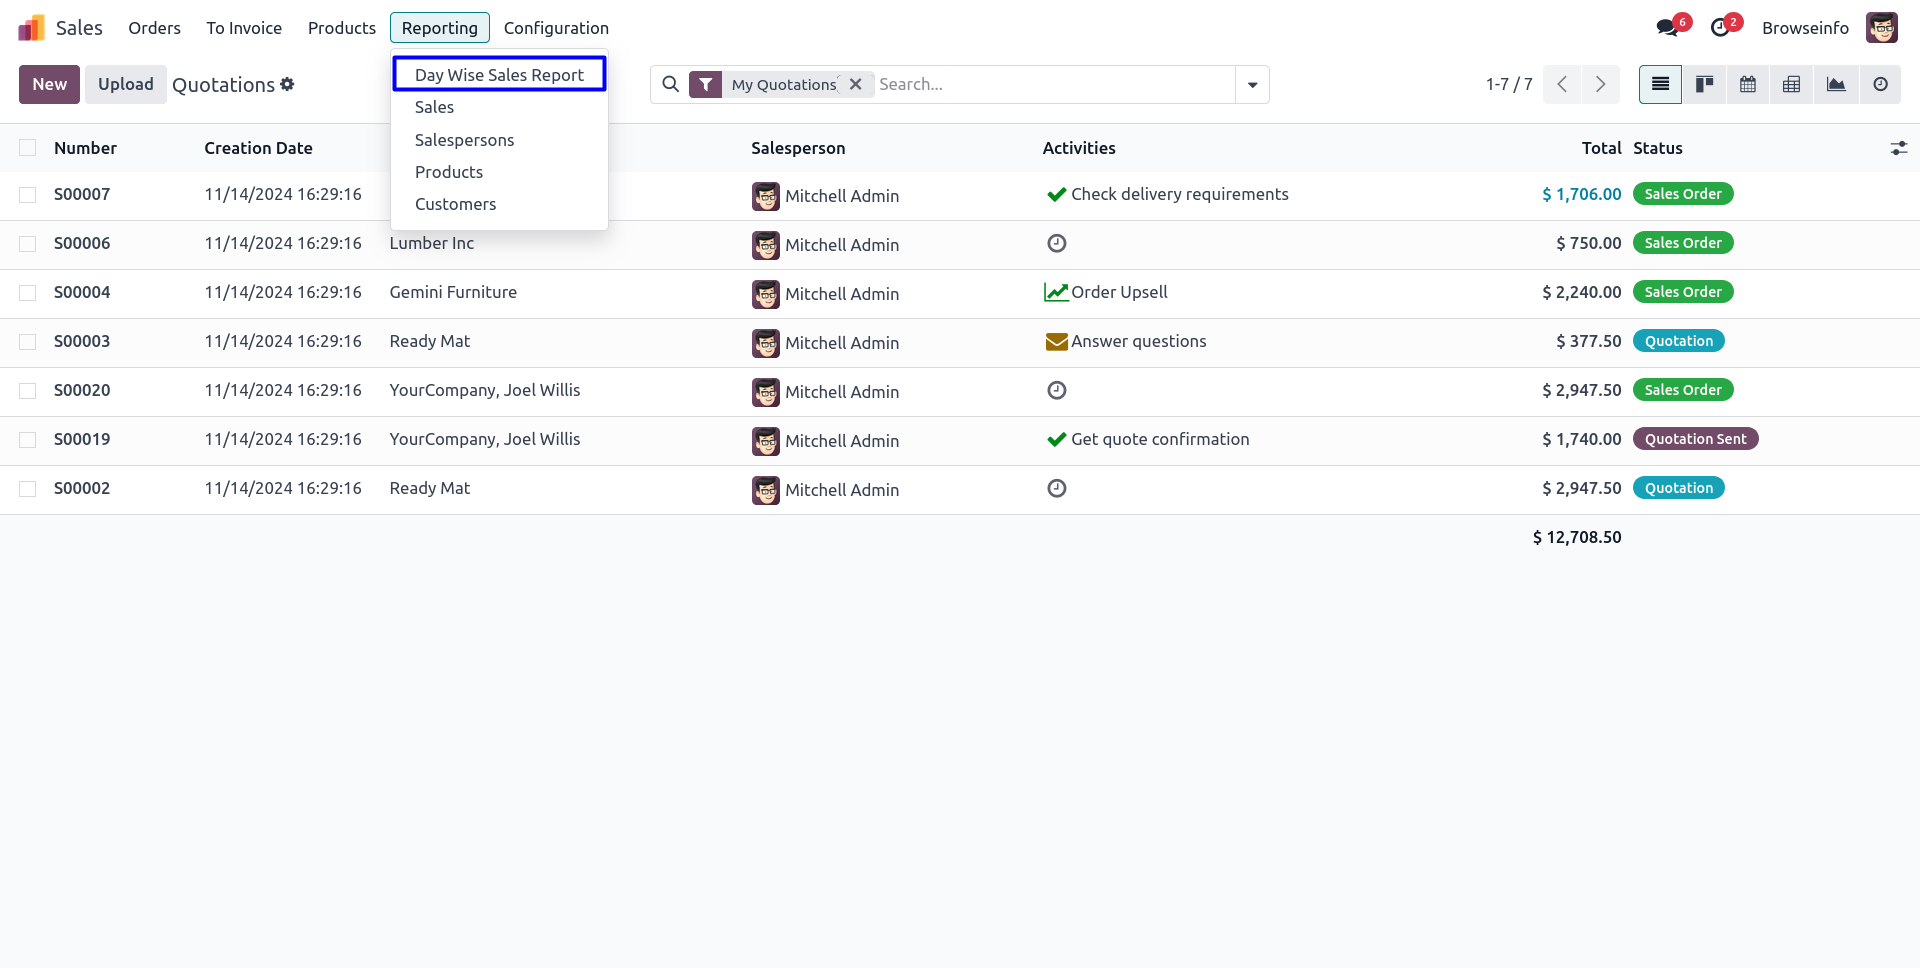Open optional columns settings icon
The width and height of the screenshot is (1920, 968).
[1898, 148]
